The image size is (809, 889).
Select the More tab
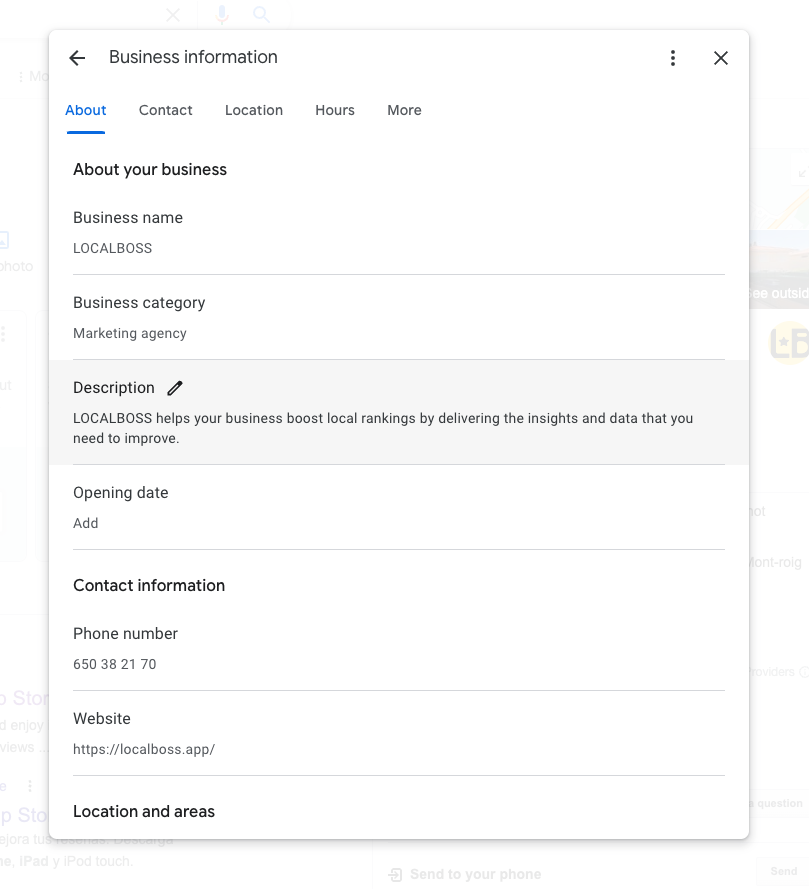pos(404,110)
